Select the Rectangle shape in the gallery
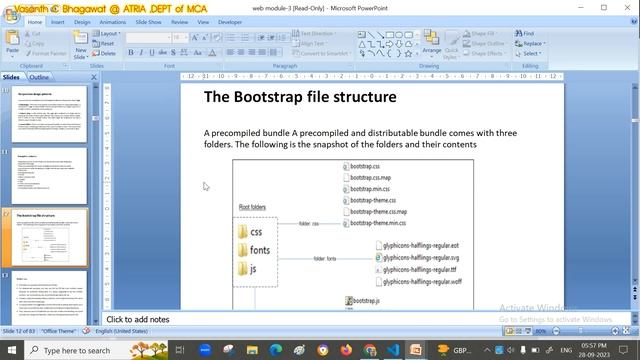Image resolution: width=640 pixels, height=360 pixels. (390, 35)
